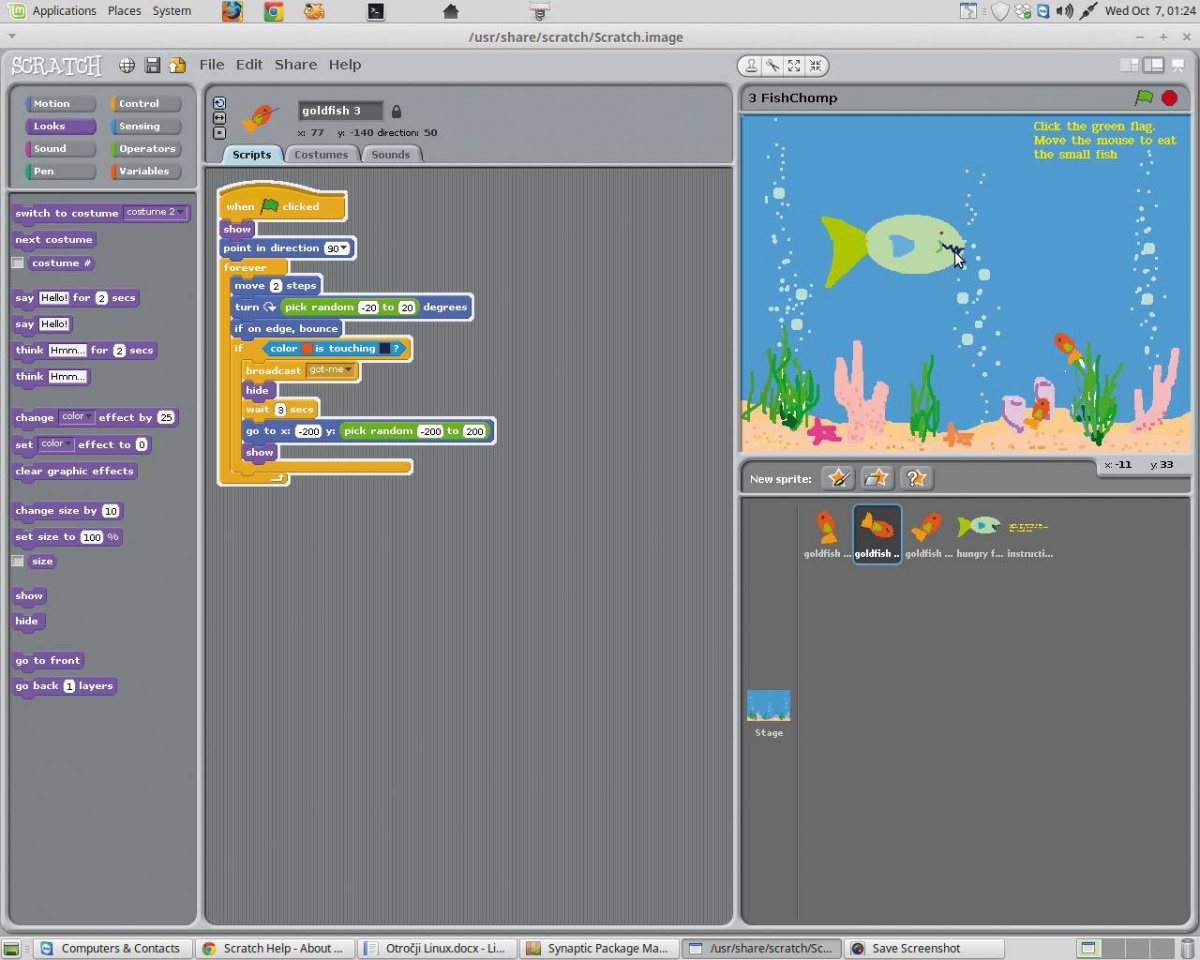Switch to full stage view mode
1200x960 pixels.
click(1153, 65)
